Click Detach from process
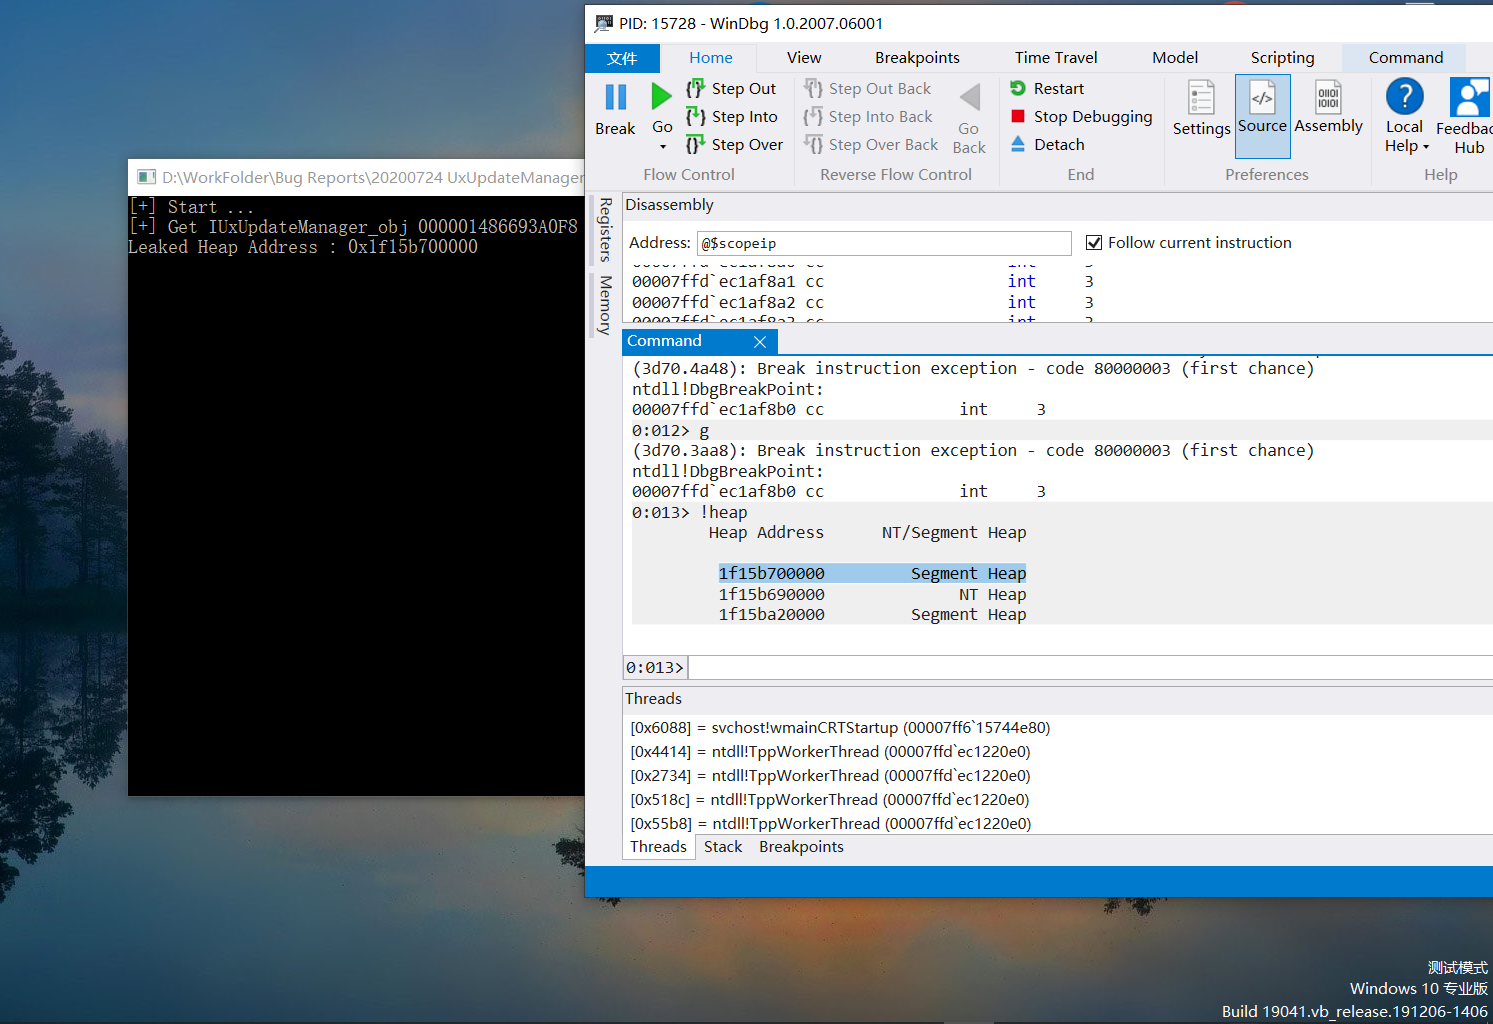Screen dimensions: 1493x1024 [1047, 145]
